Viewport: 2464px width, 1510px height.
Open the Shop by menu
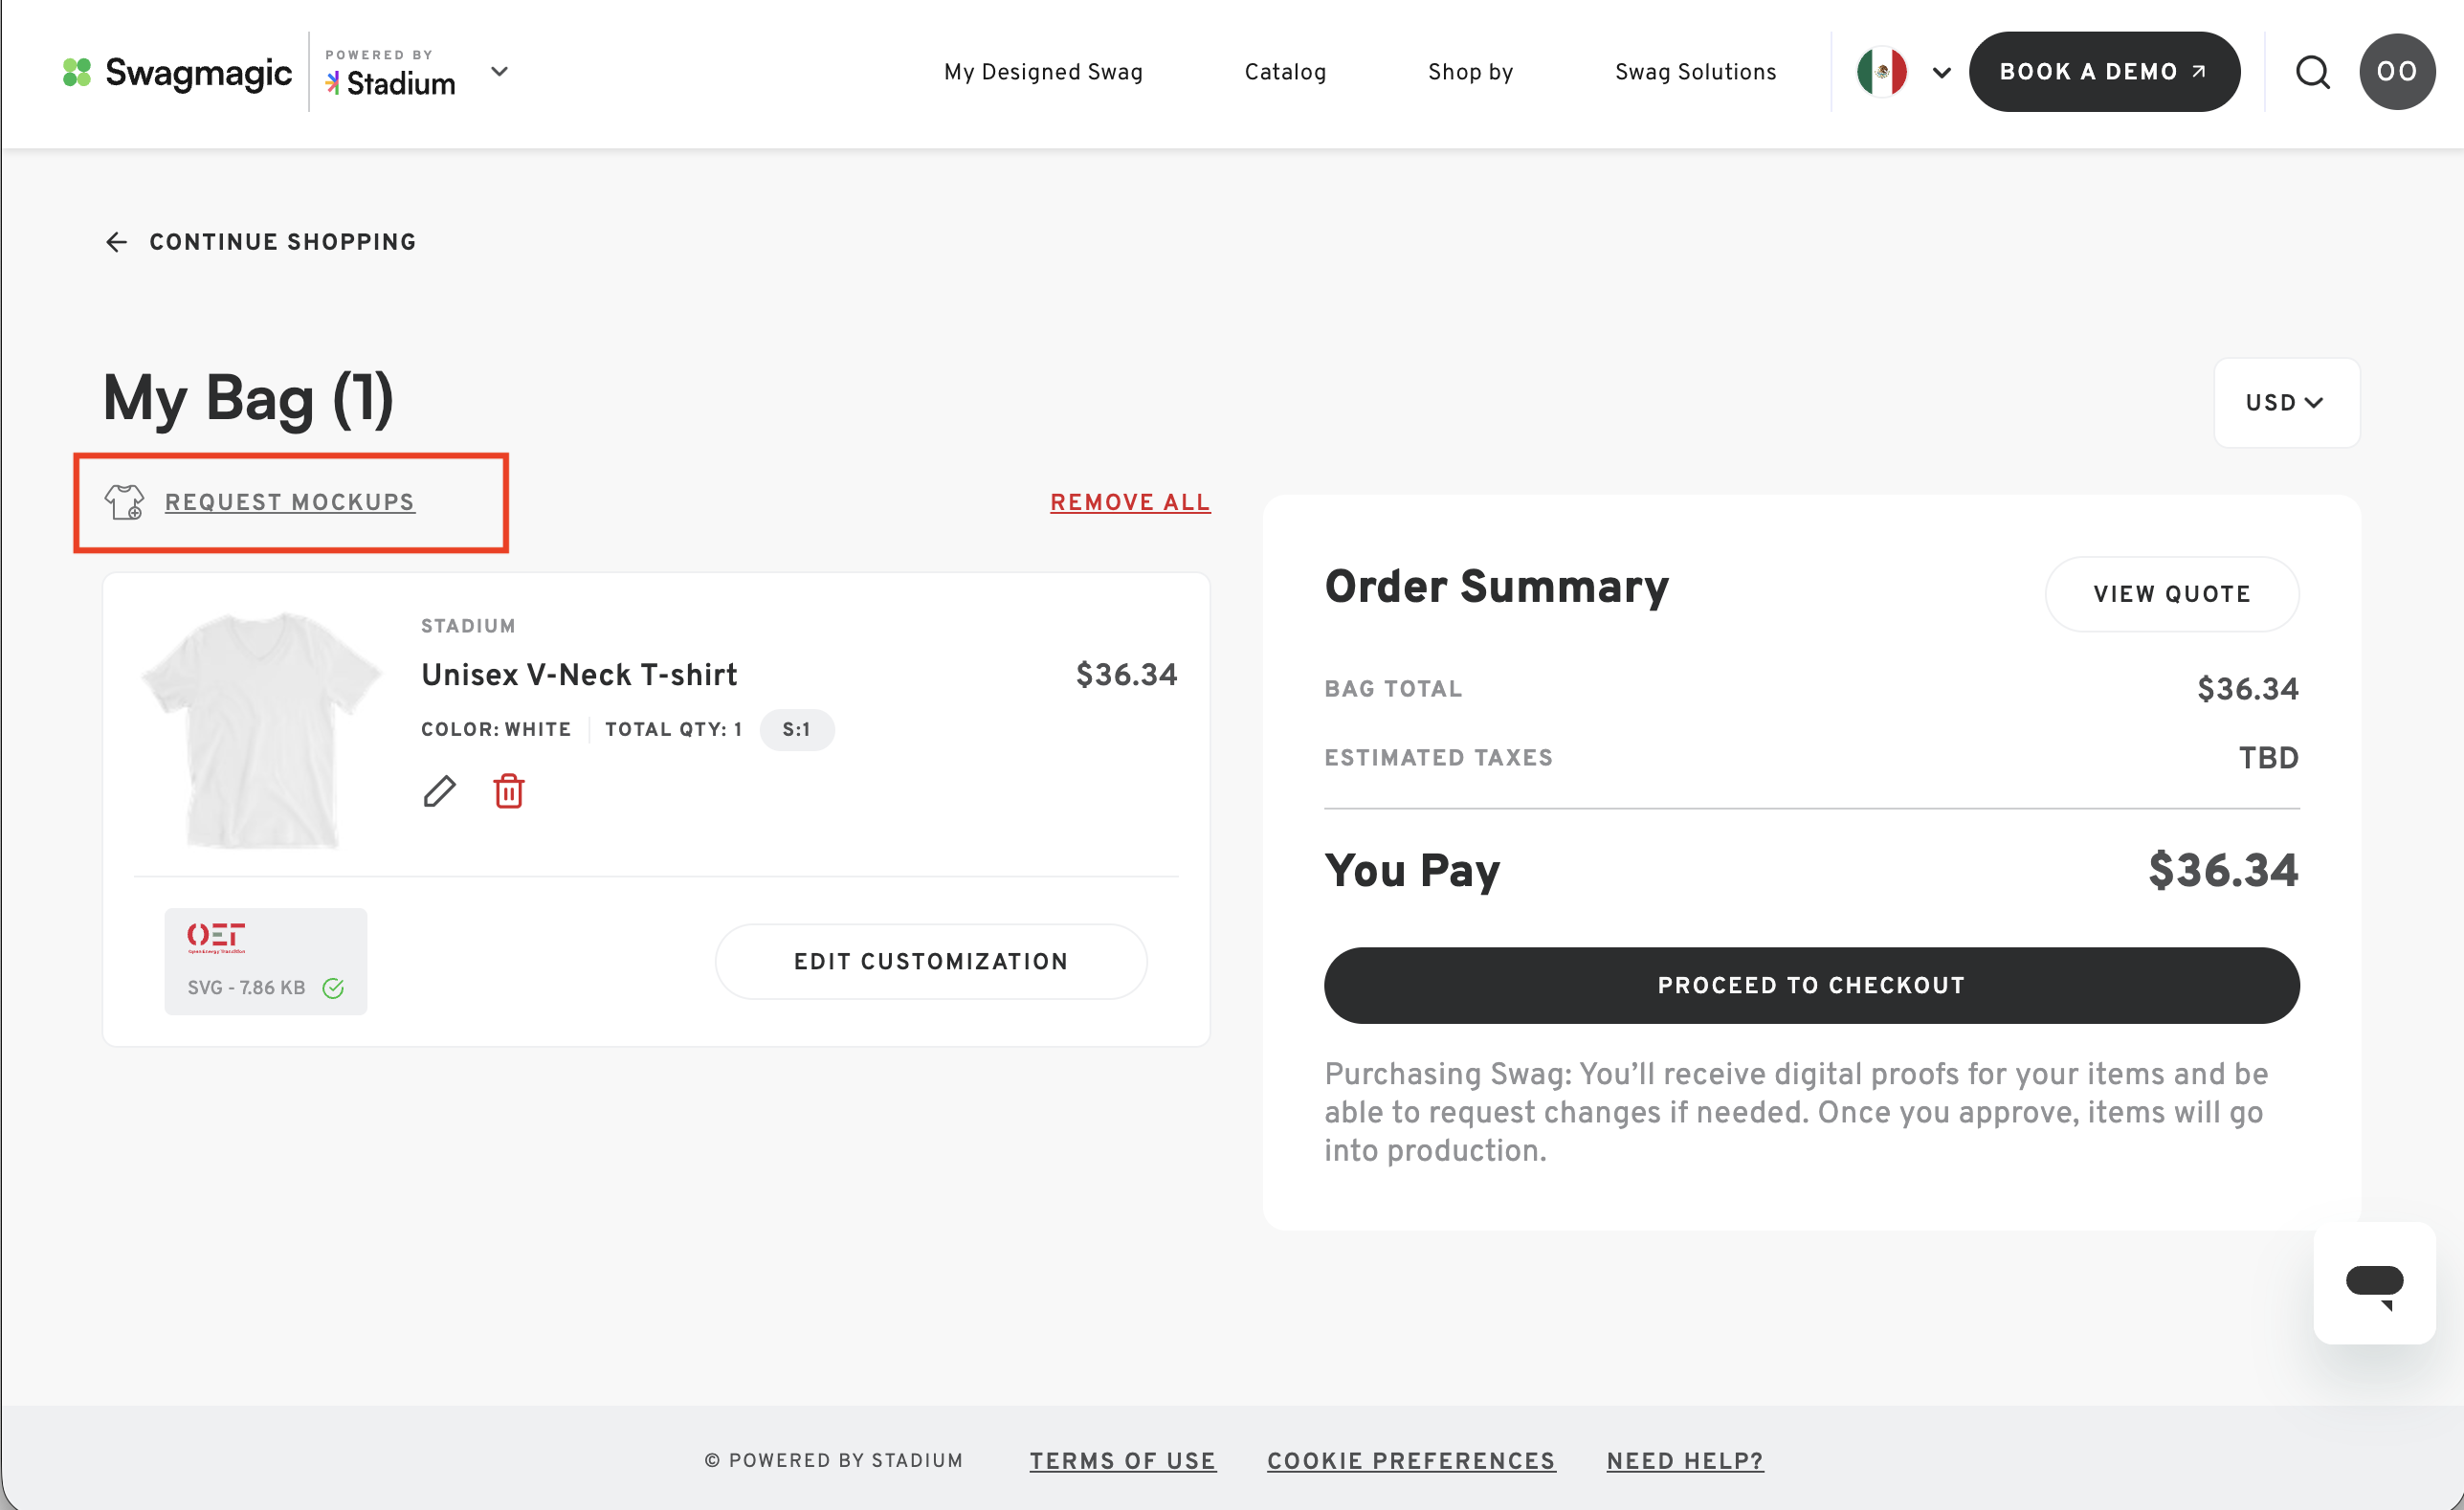click(1470, 72)
